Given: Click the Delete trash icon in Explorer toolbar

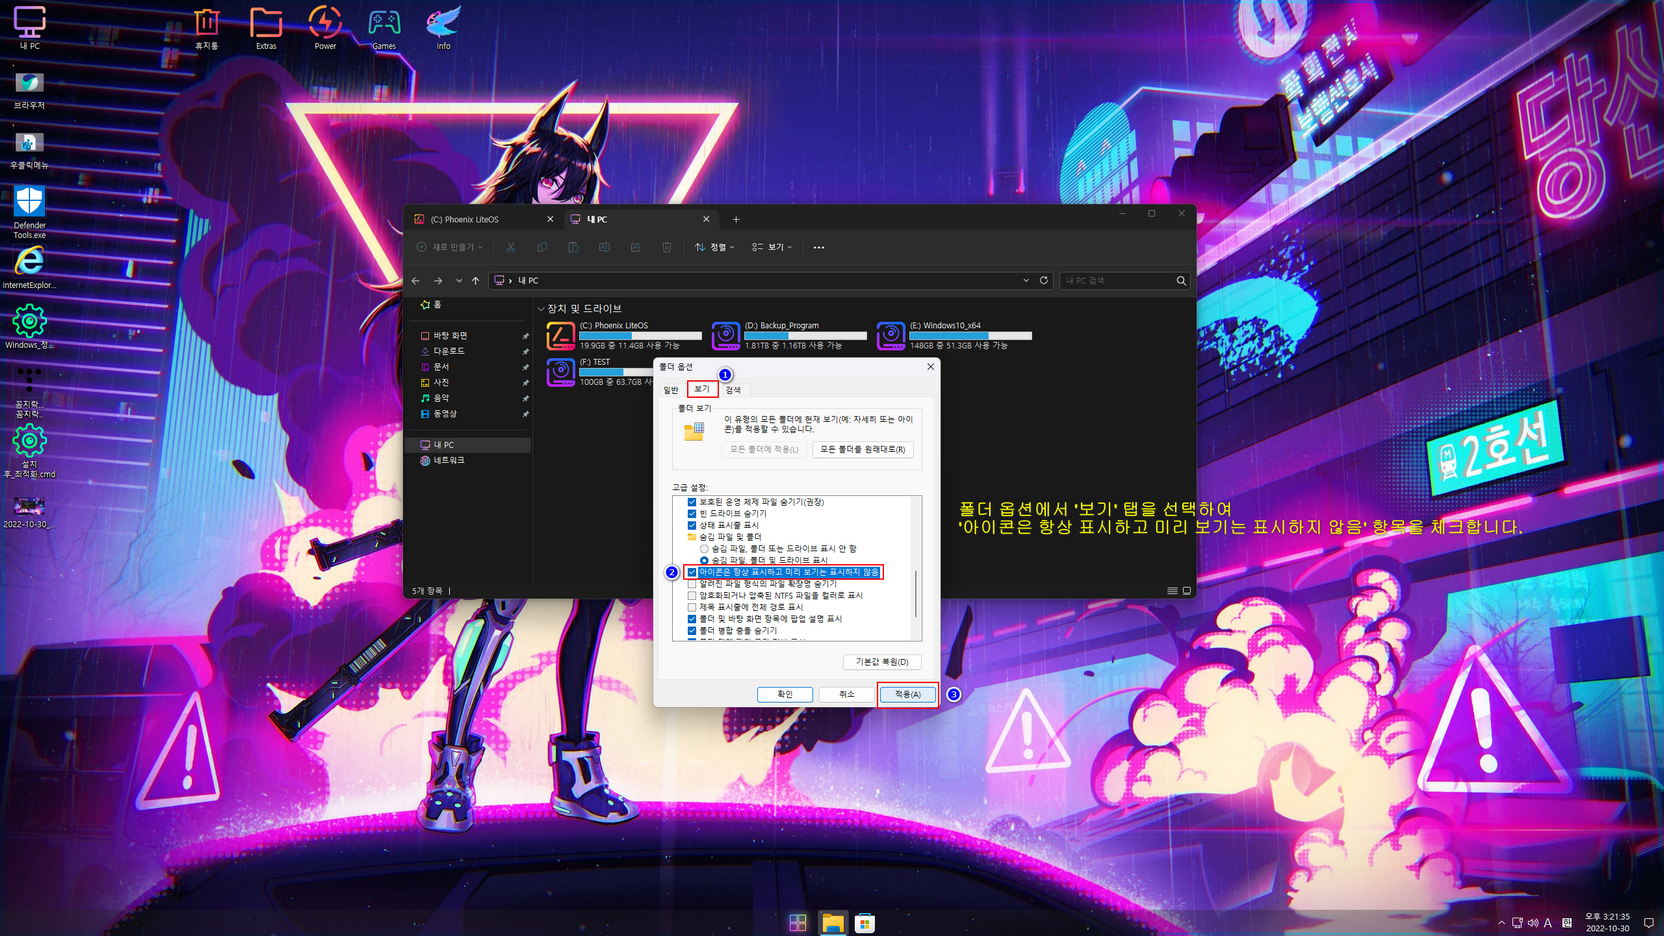Looking at the screenshot, I should (x=667, y=247).
